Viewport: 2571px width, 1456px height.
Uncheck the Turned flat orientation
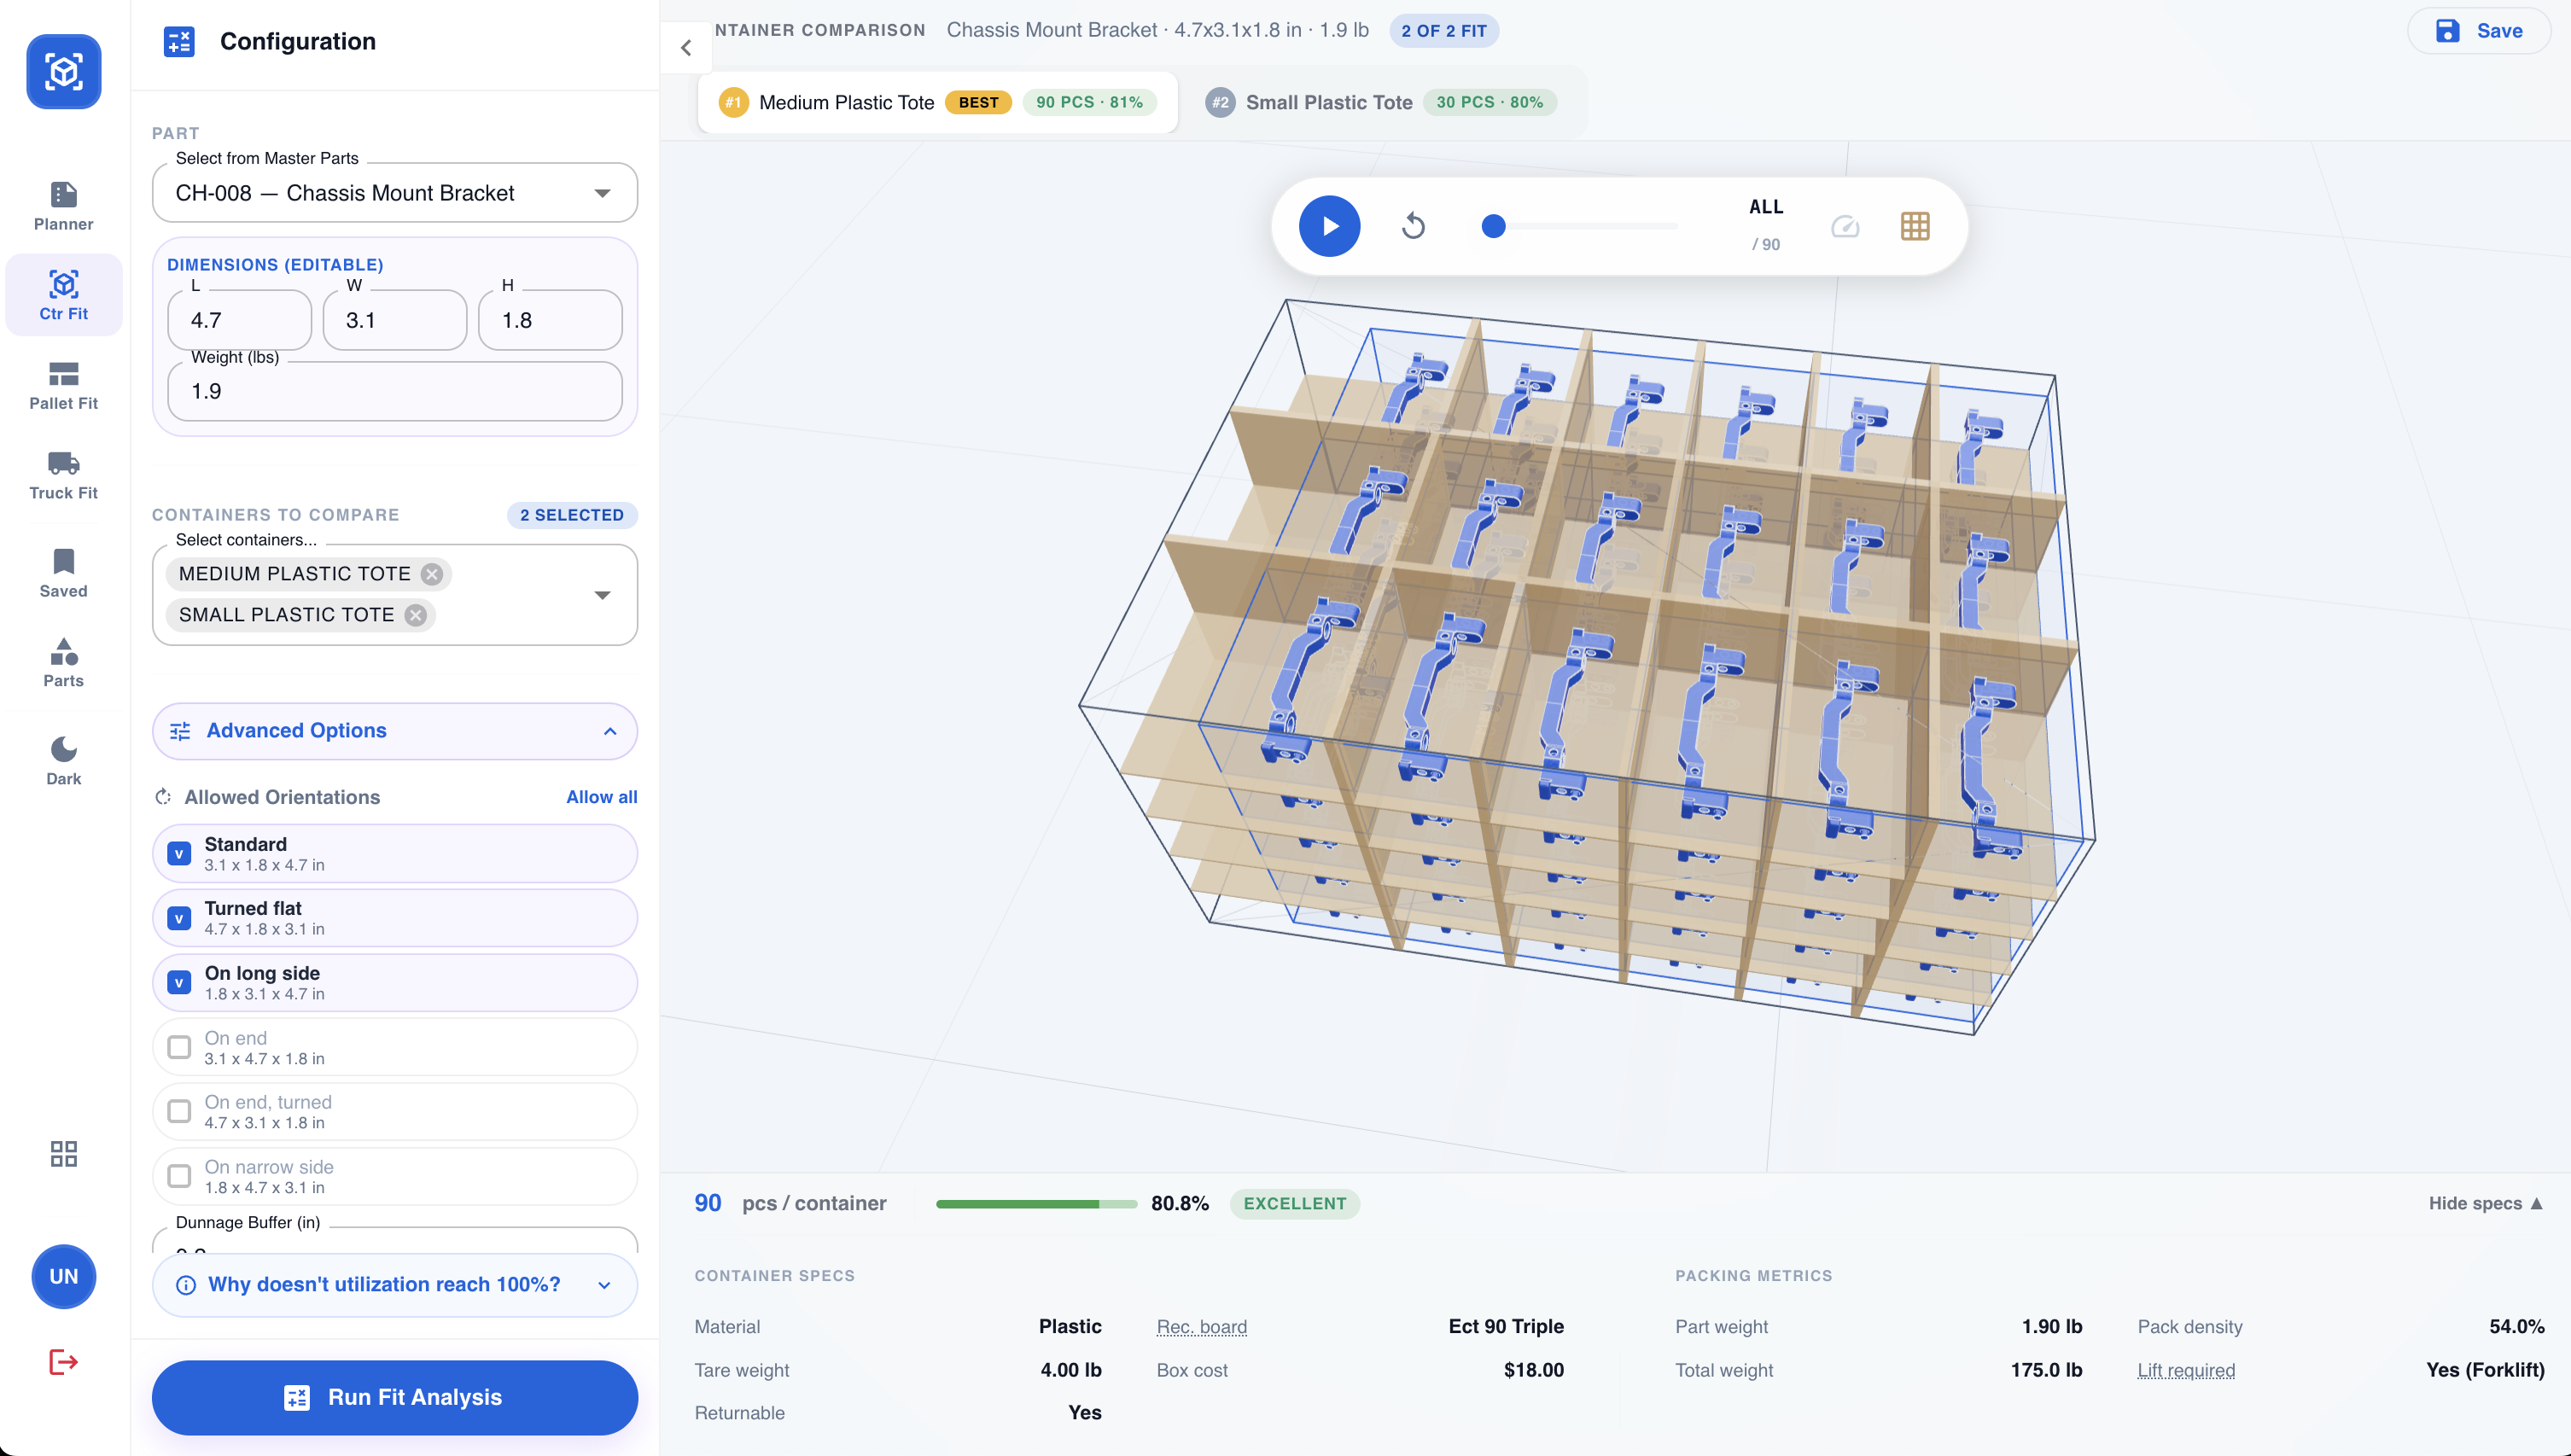pyautogui.click(x=179, y=918)
